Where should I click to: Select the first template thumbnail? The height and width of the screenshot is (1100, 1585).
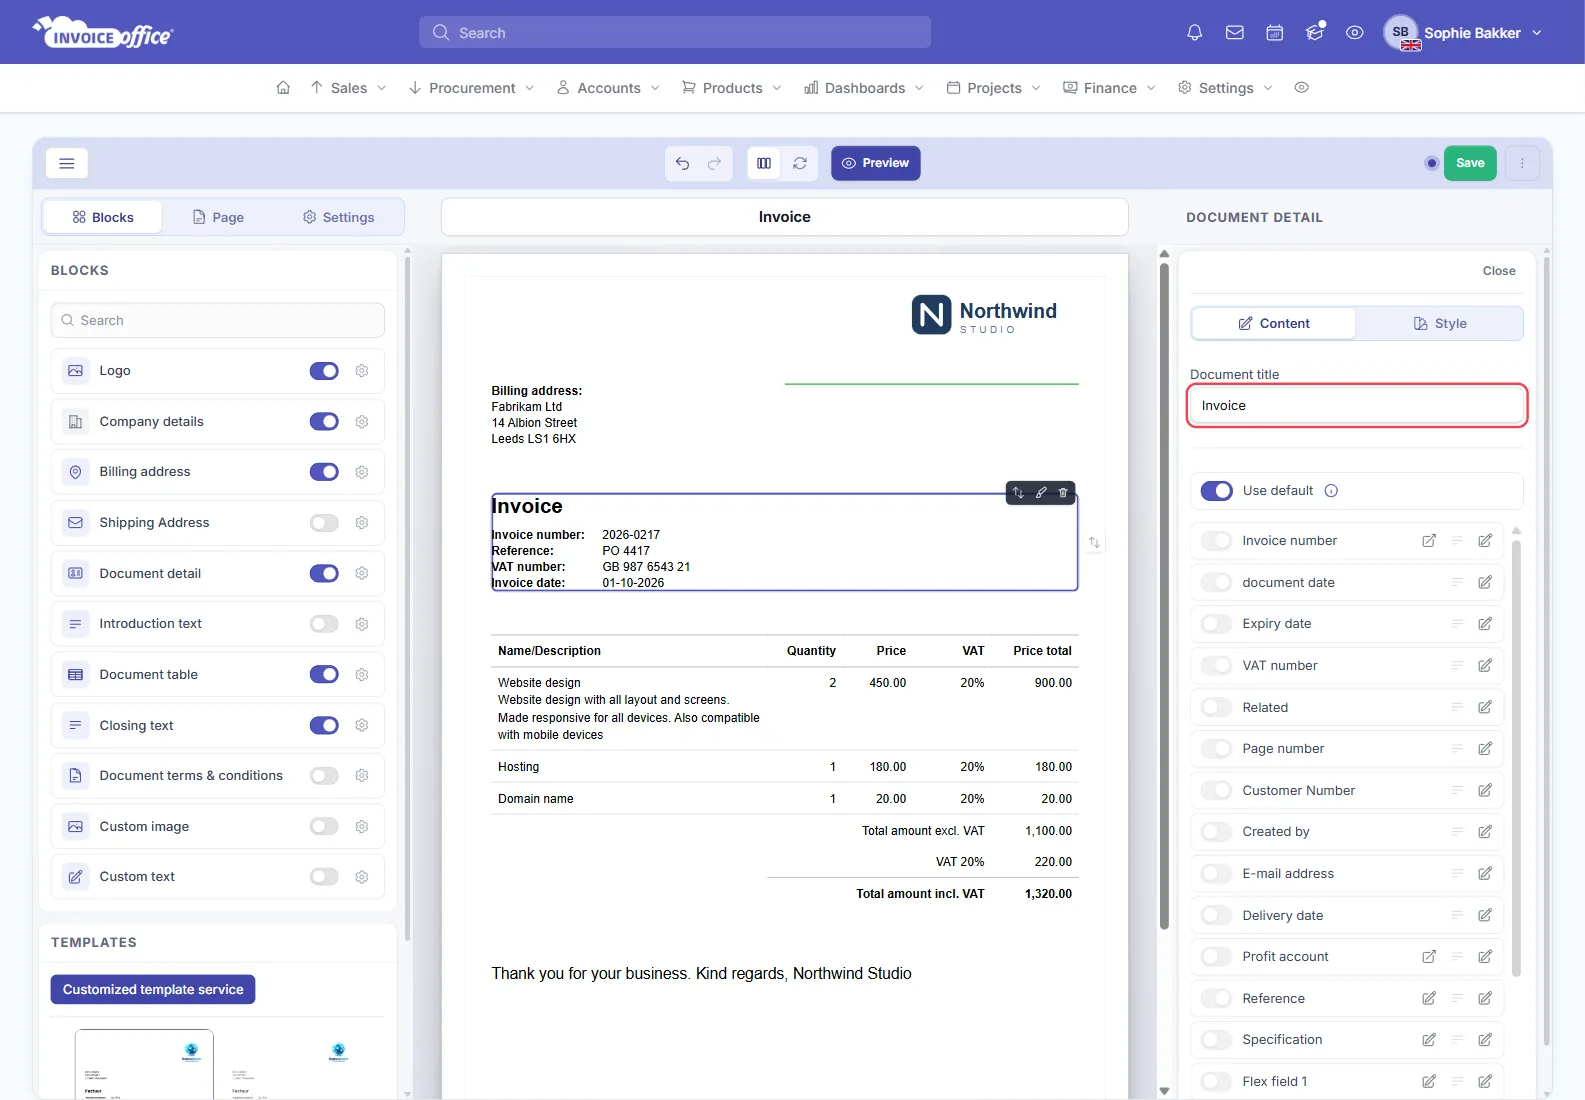[144, 1064]
